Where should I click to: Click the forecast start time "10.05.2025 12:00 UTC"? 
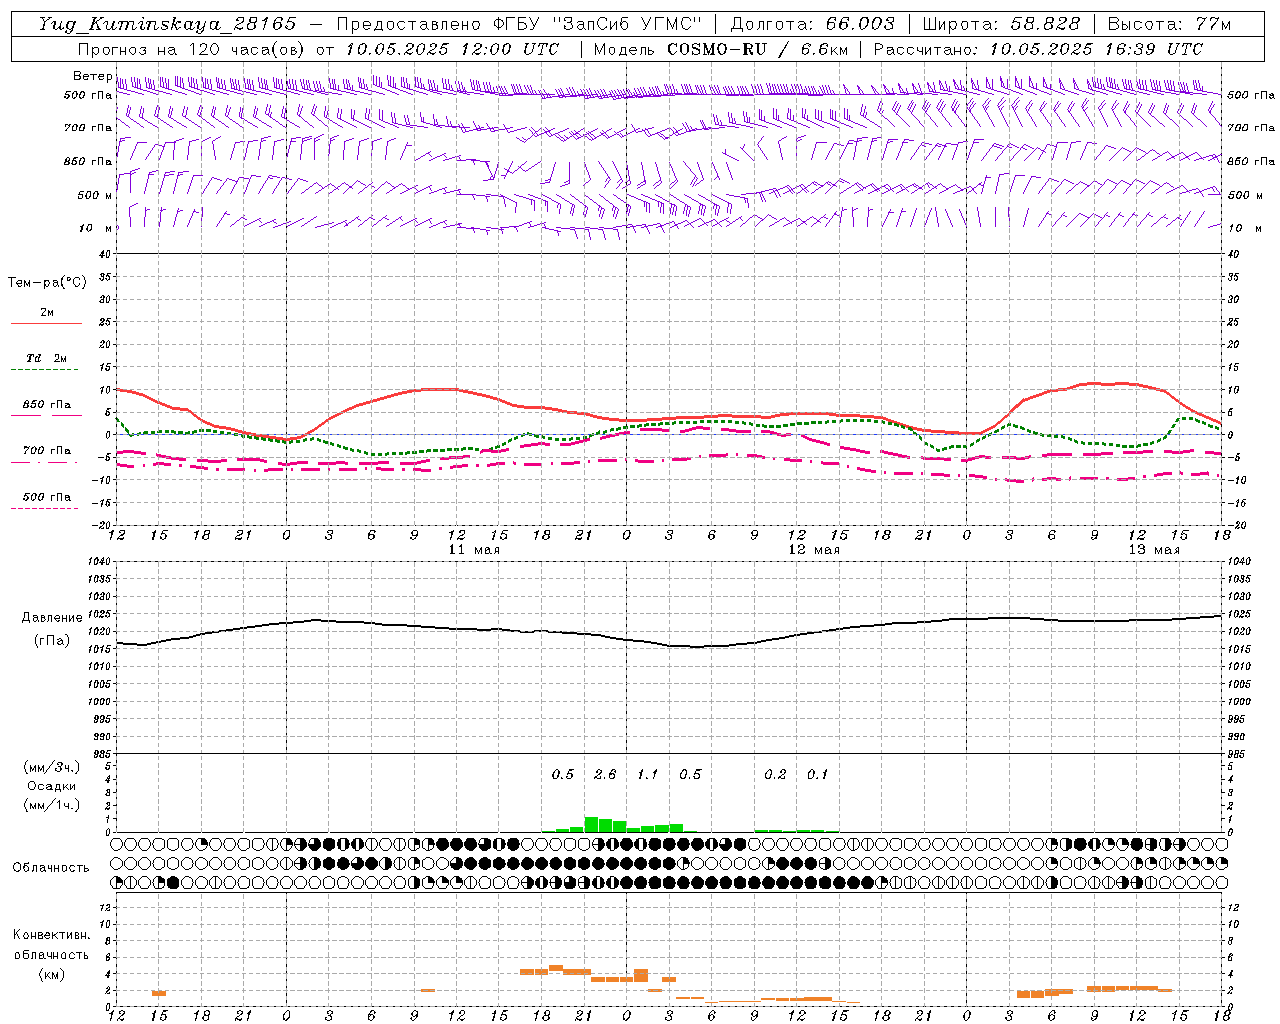[452, 49]
